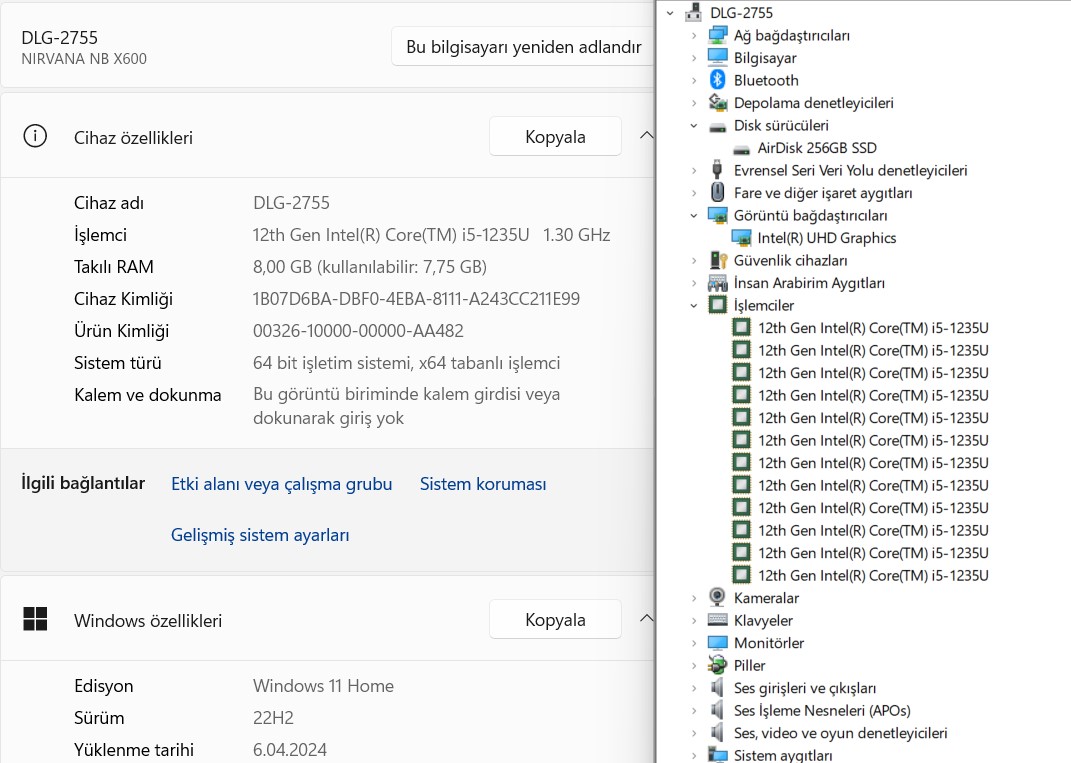Viewport: 1071px width, 763px height.
Task: Expand the Güvenlik cihazları node
Action: (x=694, y=260)
